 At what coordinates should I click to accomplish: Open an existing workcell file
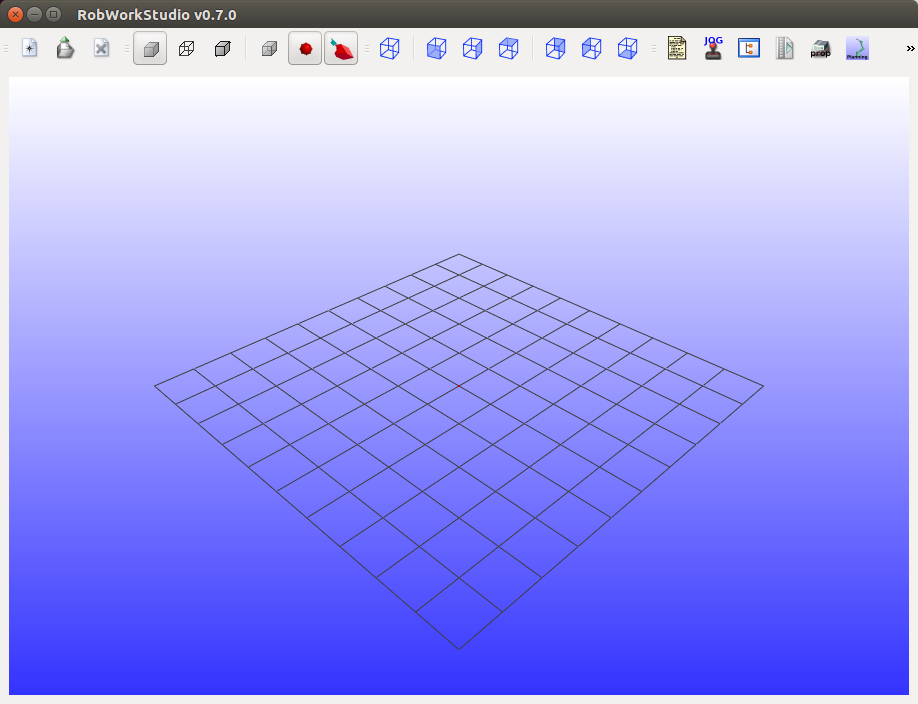pos(65,47)
